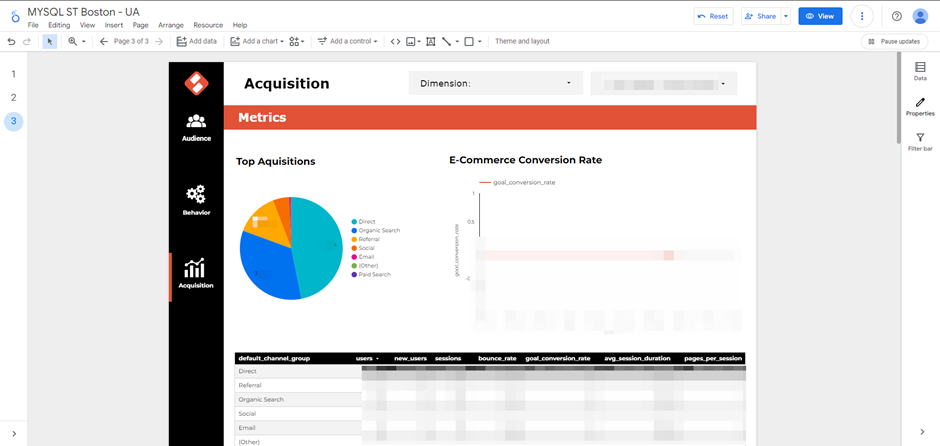Click the three-dot more options button
The width and height of the screenshot is (940, 446).
point(862,17)
